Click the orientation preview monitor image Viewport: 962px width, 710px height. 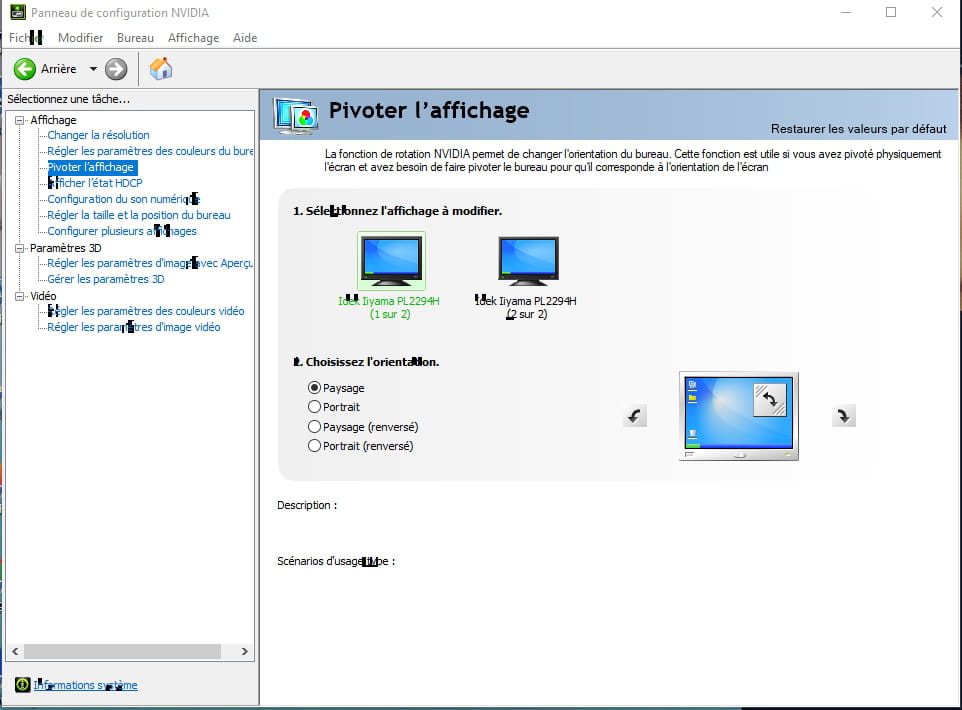click(739, 416)
